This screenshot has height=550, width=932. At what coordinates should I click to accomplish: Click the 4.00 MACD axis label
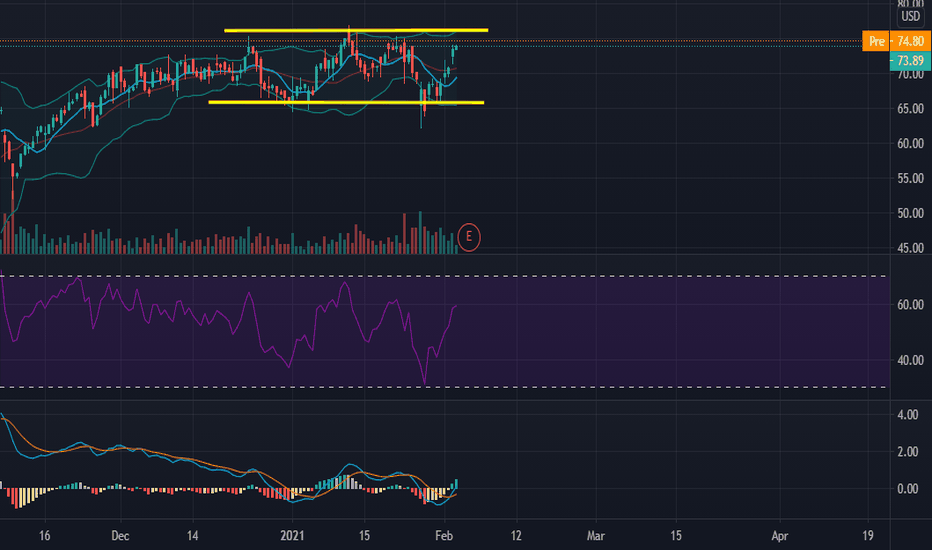click(908, 414)
